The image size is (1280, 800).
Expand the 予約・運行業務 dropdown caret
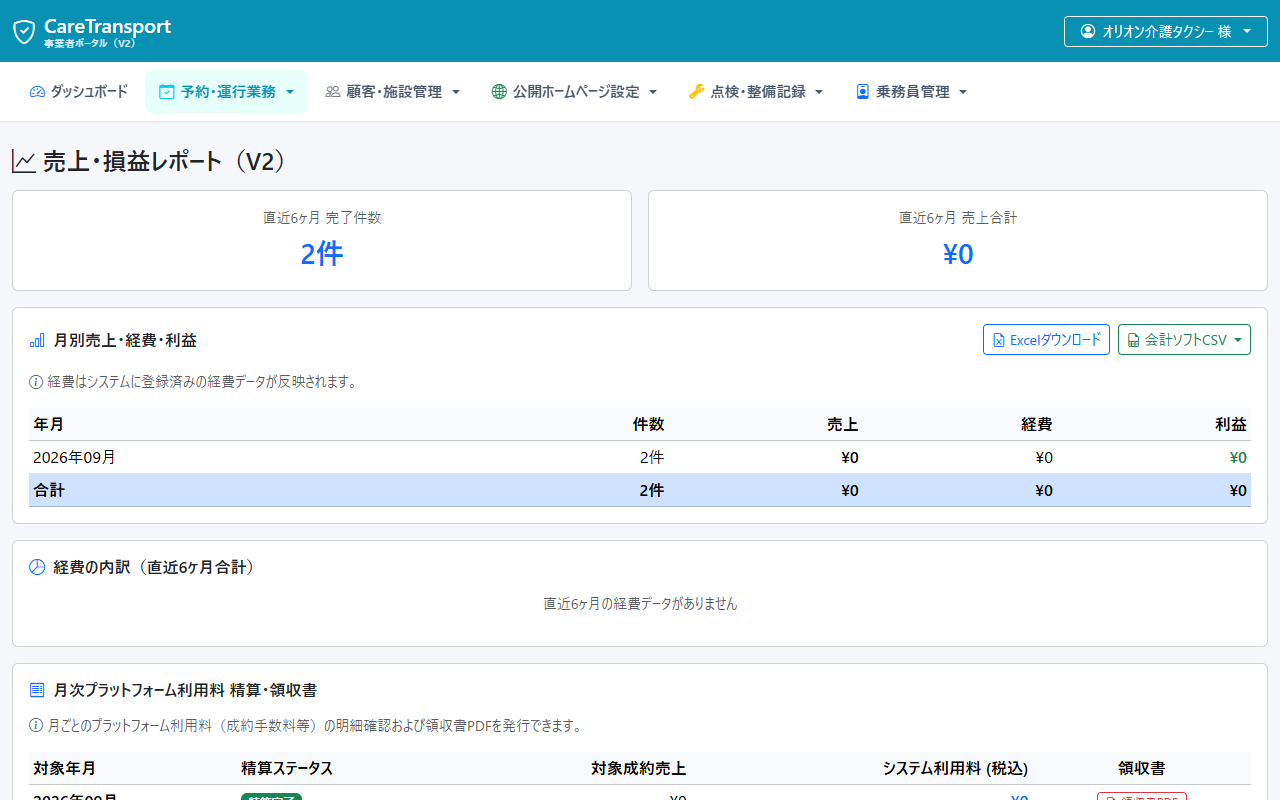(290, 92)
